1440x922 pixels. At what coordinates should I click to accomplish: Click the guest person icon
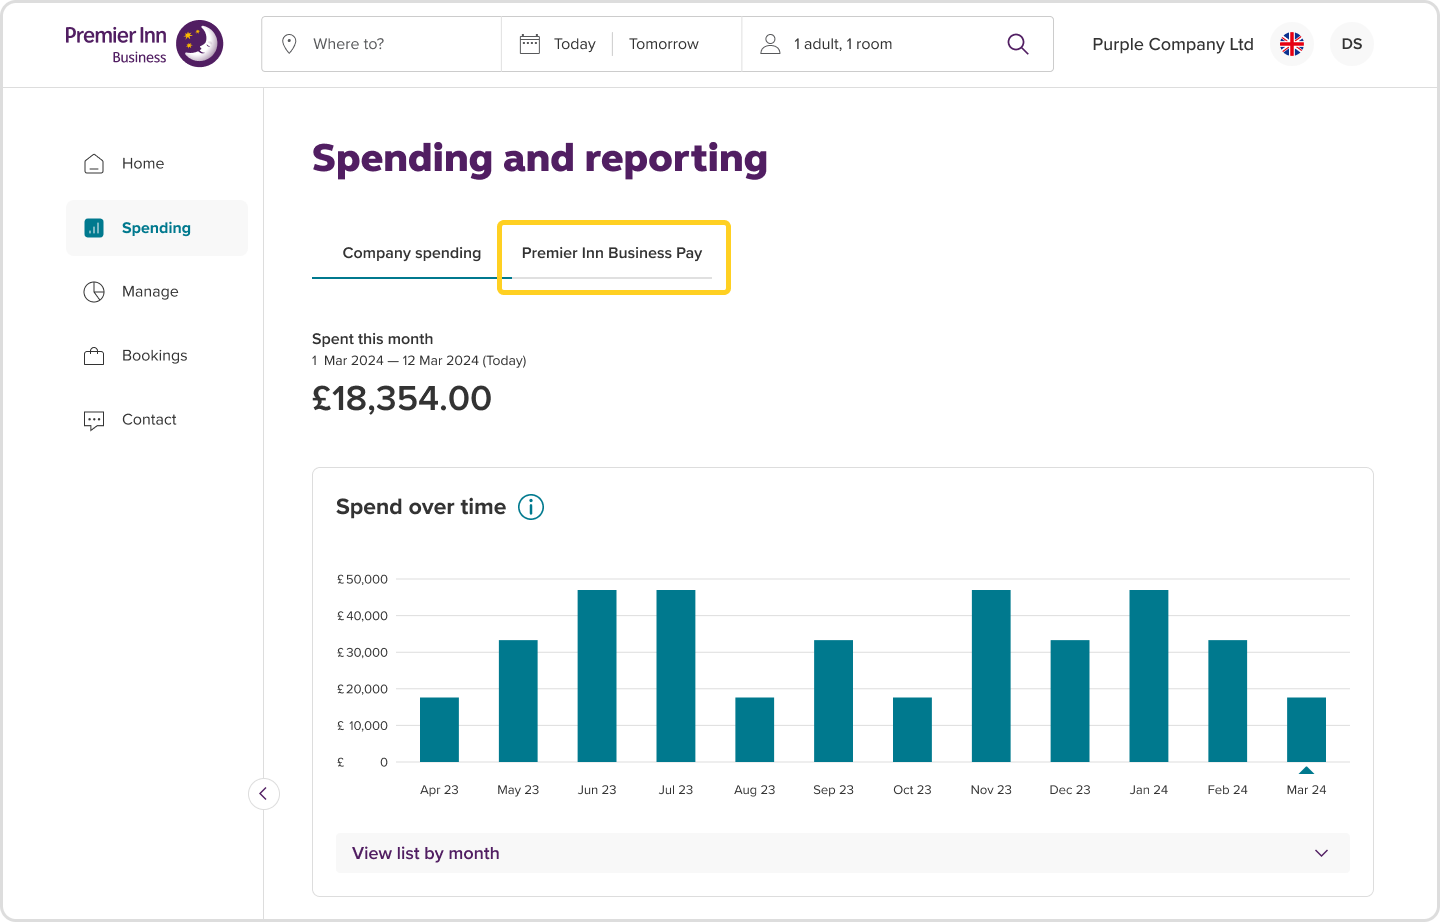(770, 44)
